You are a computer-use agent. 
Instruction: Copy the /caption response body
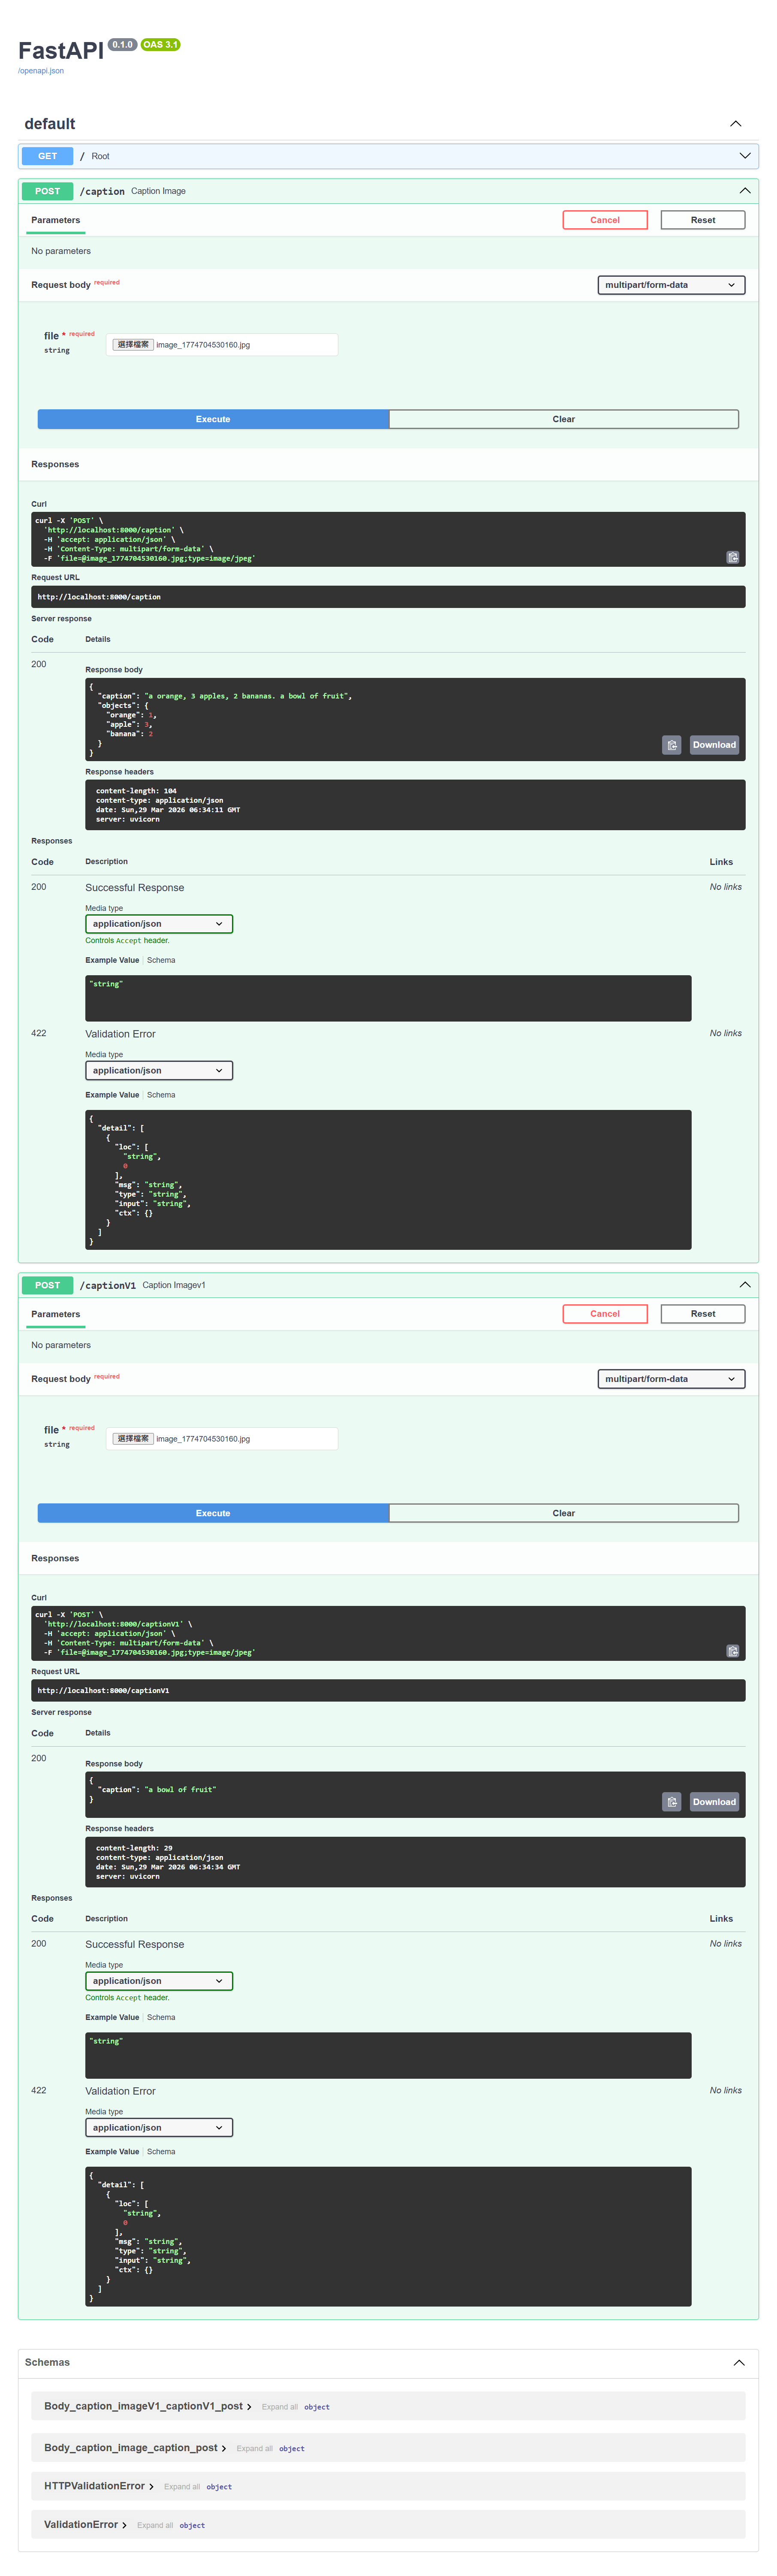(672, 745)
